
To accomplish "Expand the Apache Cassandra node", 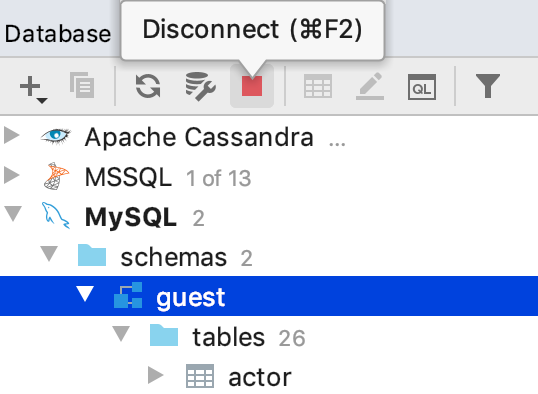I will pyautogui.click(x=12, y=135).
